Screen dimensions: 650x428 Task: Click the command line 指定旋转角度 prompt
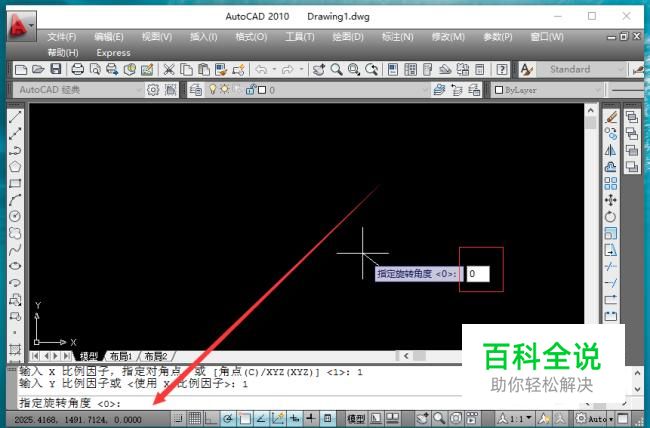pos(70,403)
